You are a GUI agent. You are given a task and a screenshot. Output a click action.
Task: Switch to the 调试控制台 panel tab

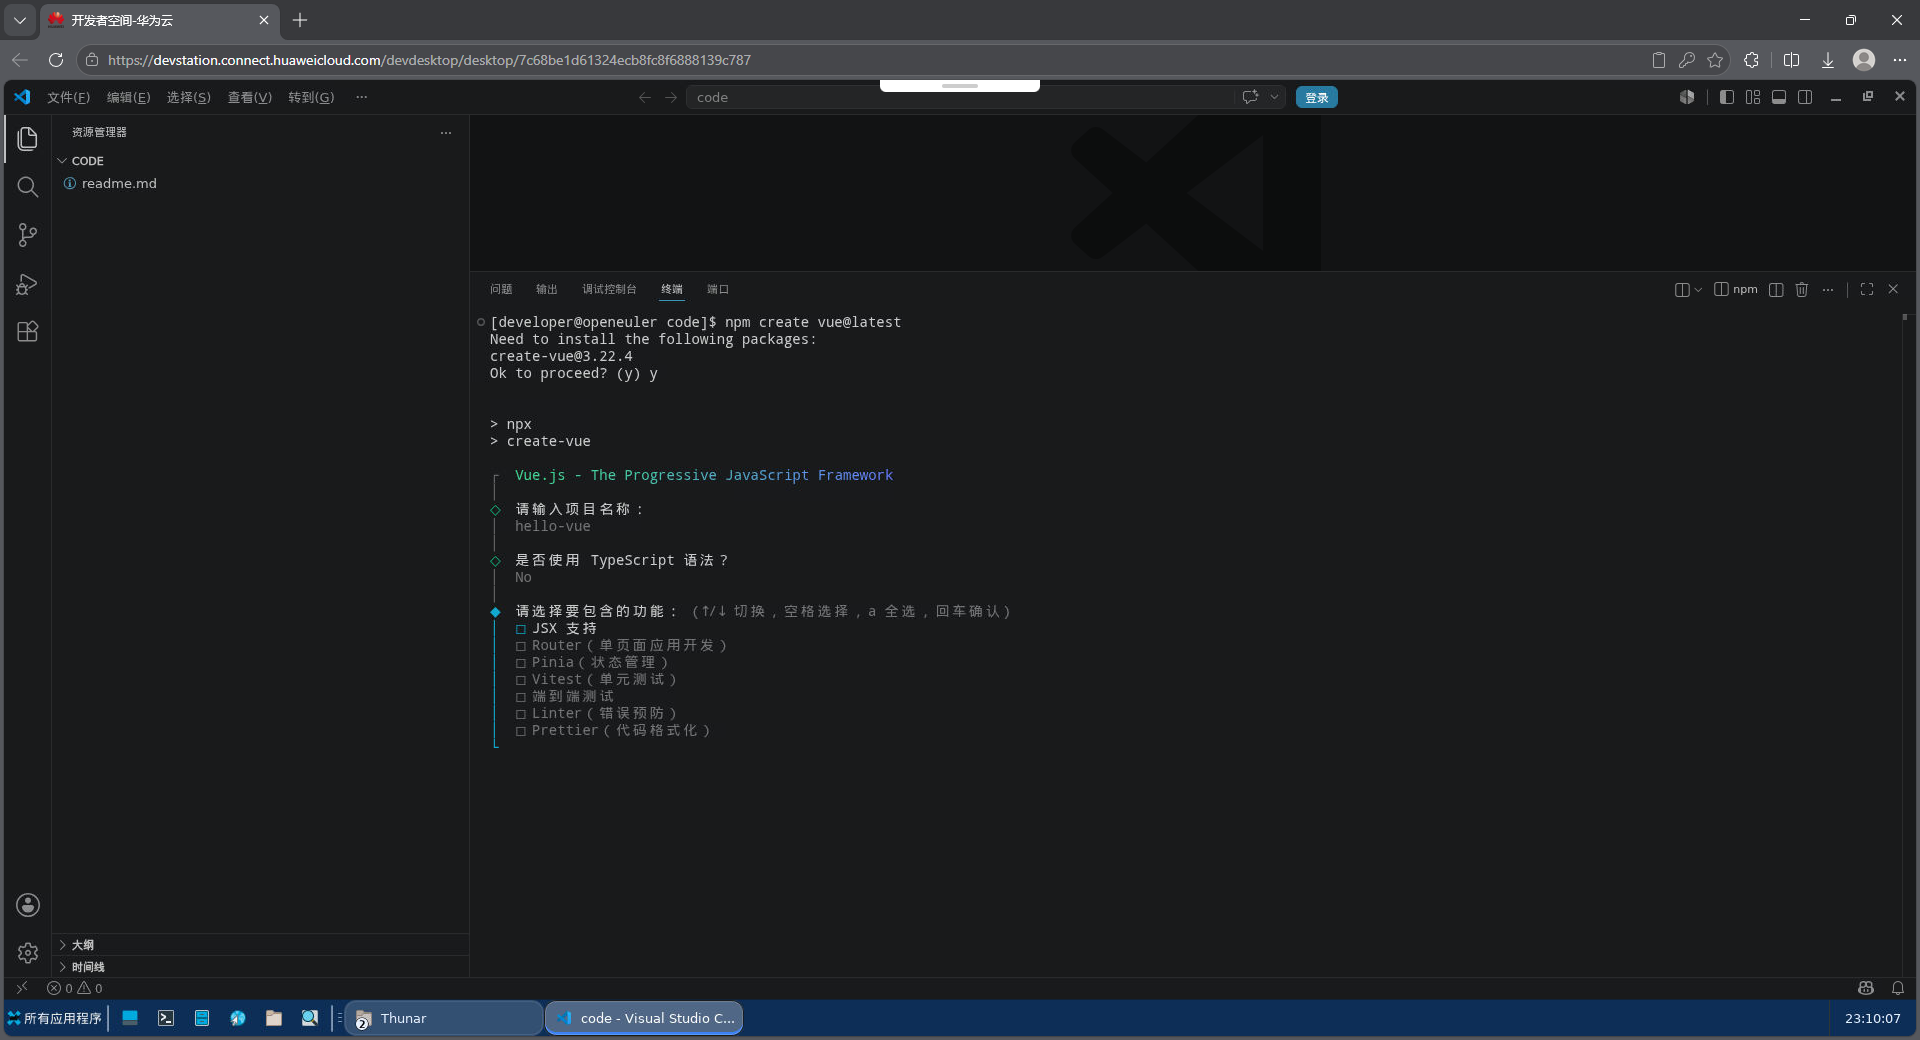pos(609,289)
